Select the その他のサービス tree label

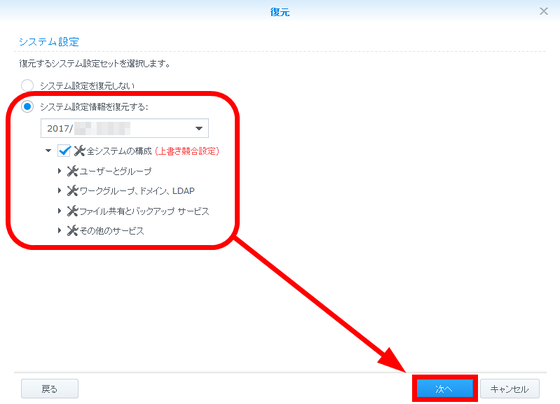(x=111, y=231)
